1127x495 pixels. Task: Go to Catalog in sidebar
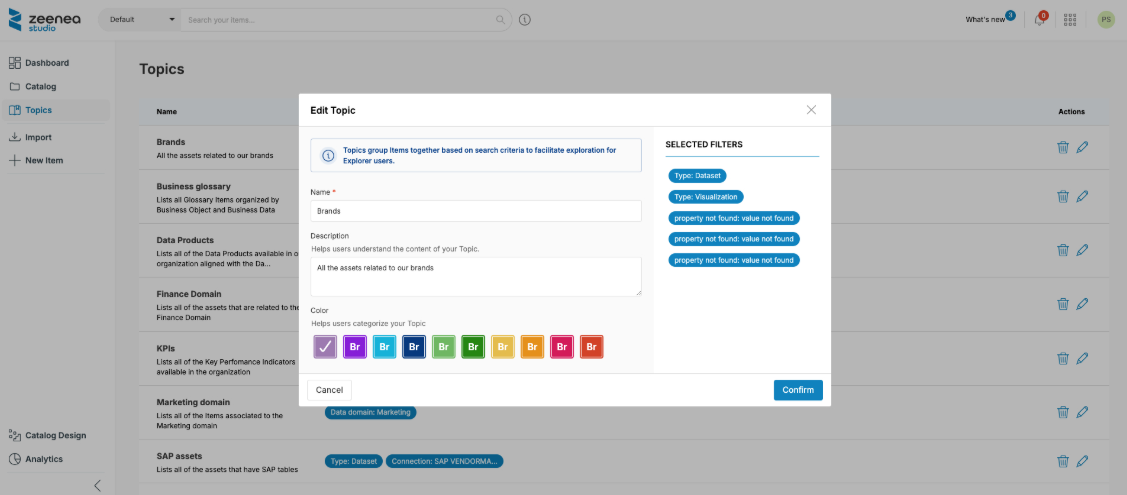click(x=40, y=86)
